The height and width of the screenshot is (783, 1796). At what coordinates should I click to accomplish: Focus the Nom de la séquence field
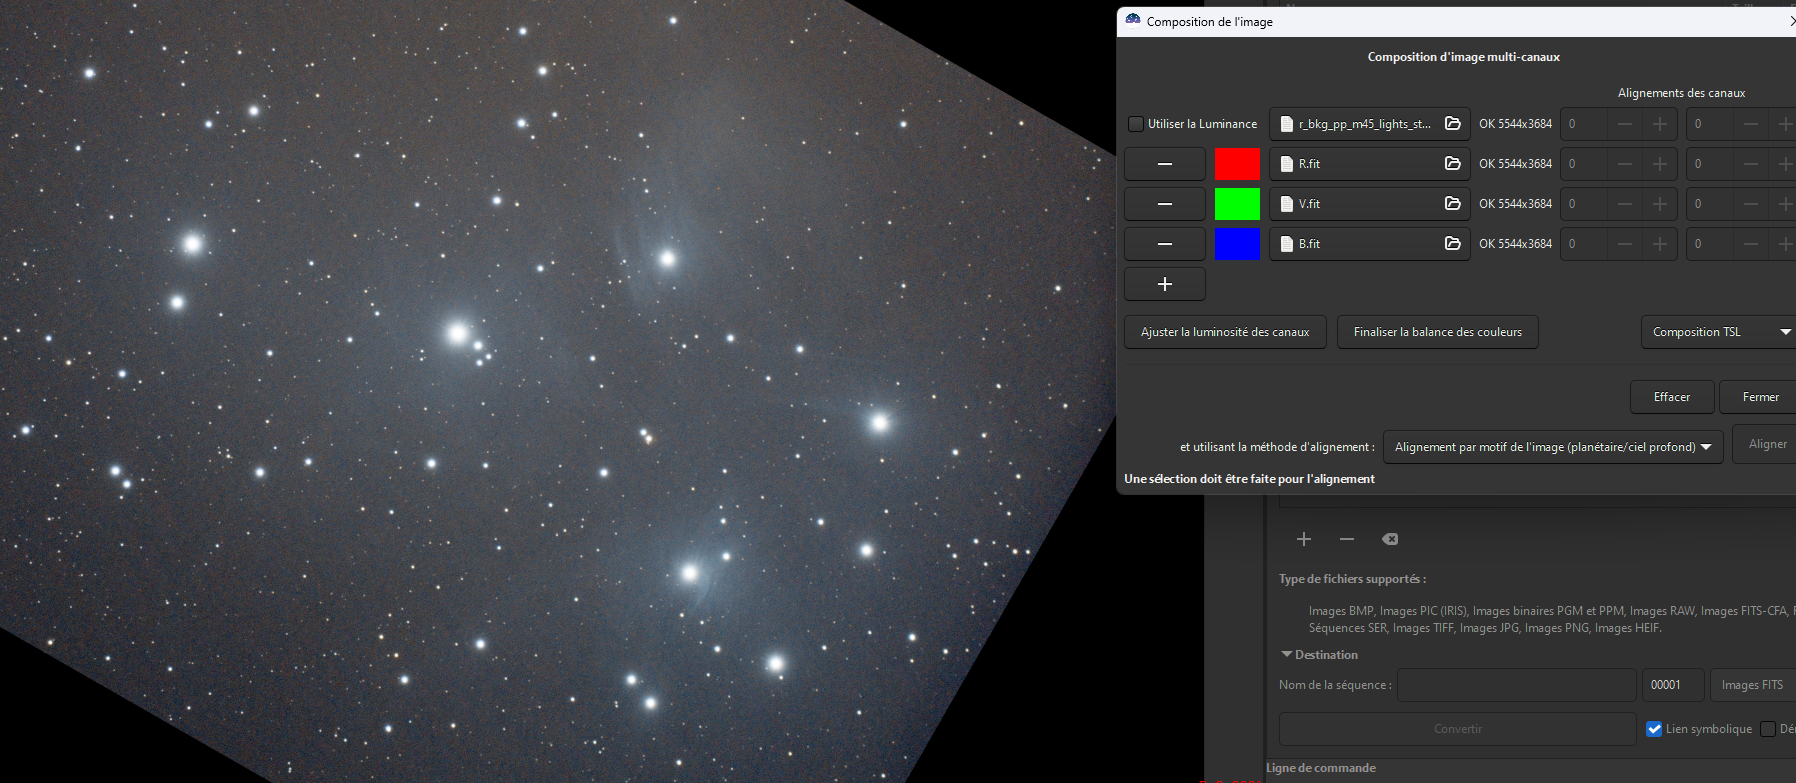[x=1516, y=685]
